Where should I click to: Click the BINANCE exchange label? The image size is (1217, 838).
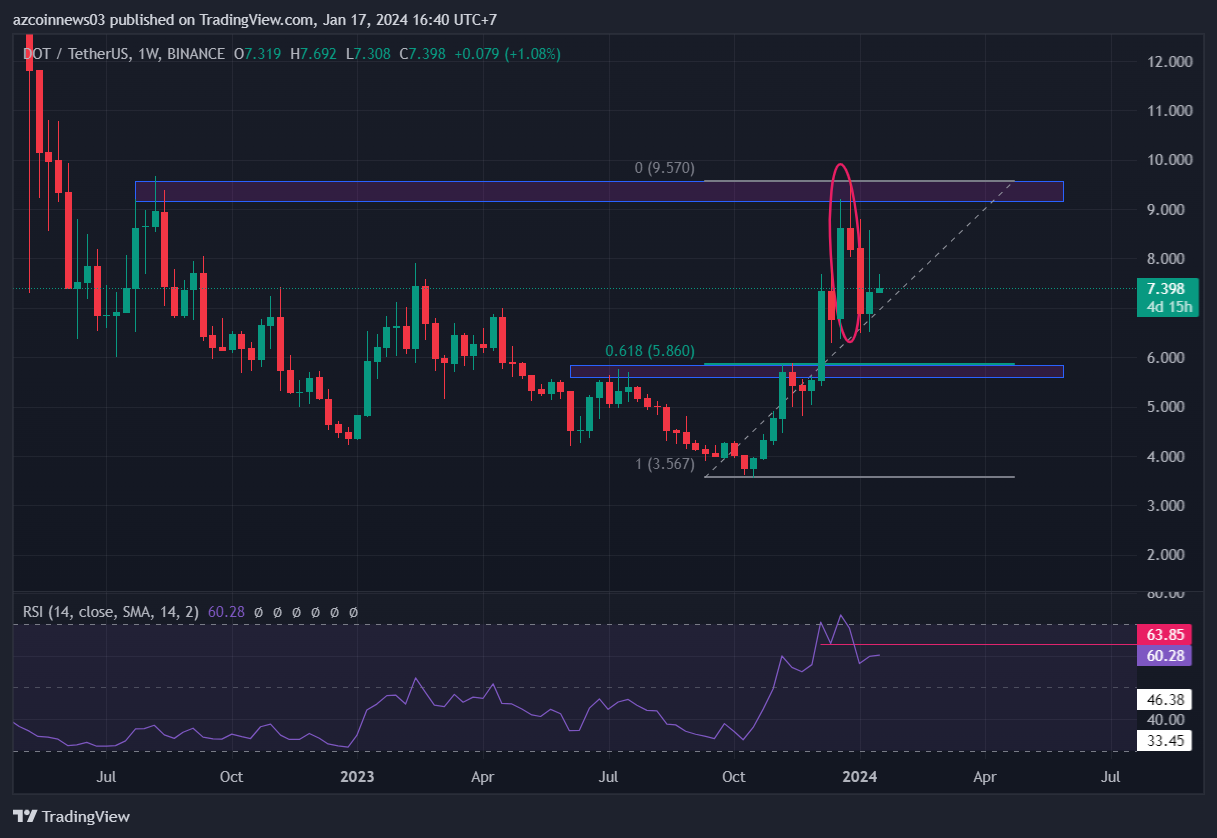pos(197,53)
